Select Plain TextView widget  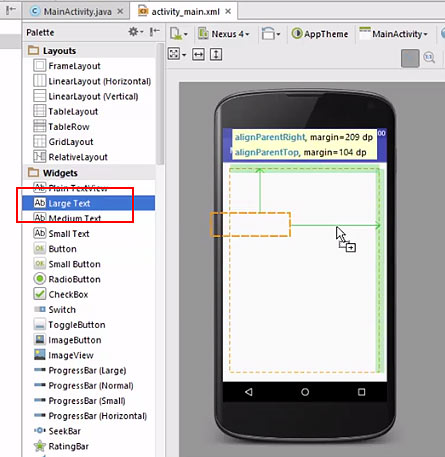[89, 188]
